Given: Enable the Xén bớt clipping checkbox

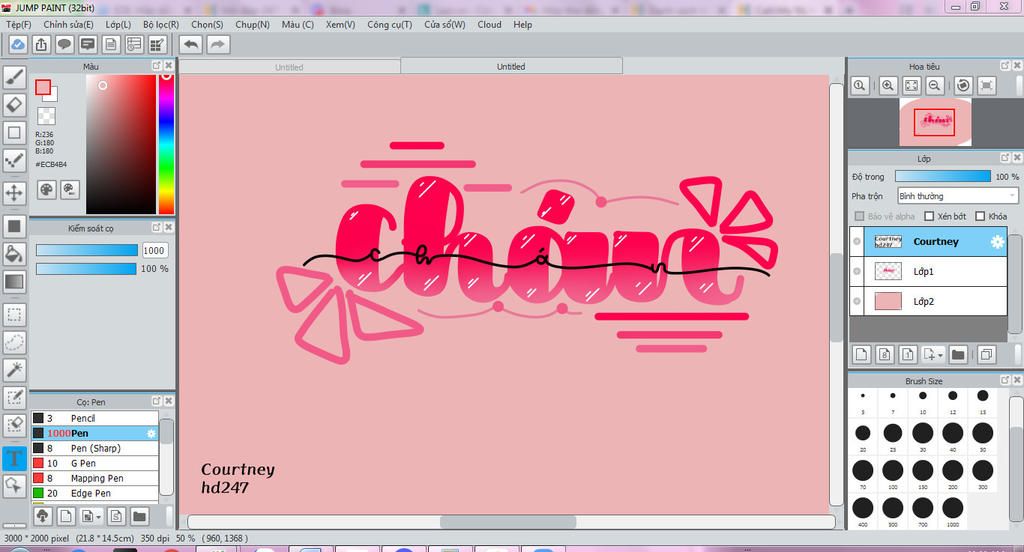Looking at the screenshot, I should click(929, 216).
